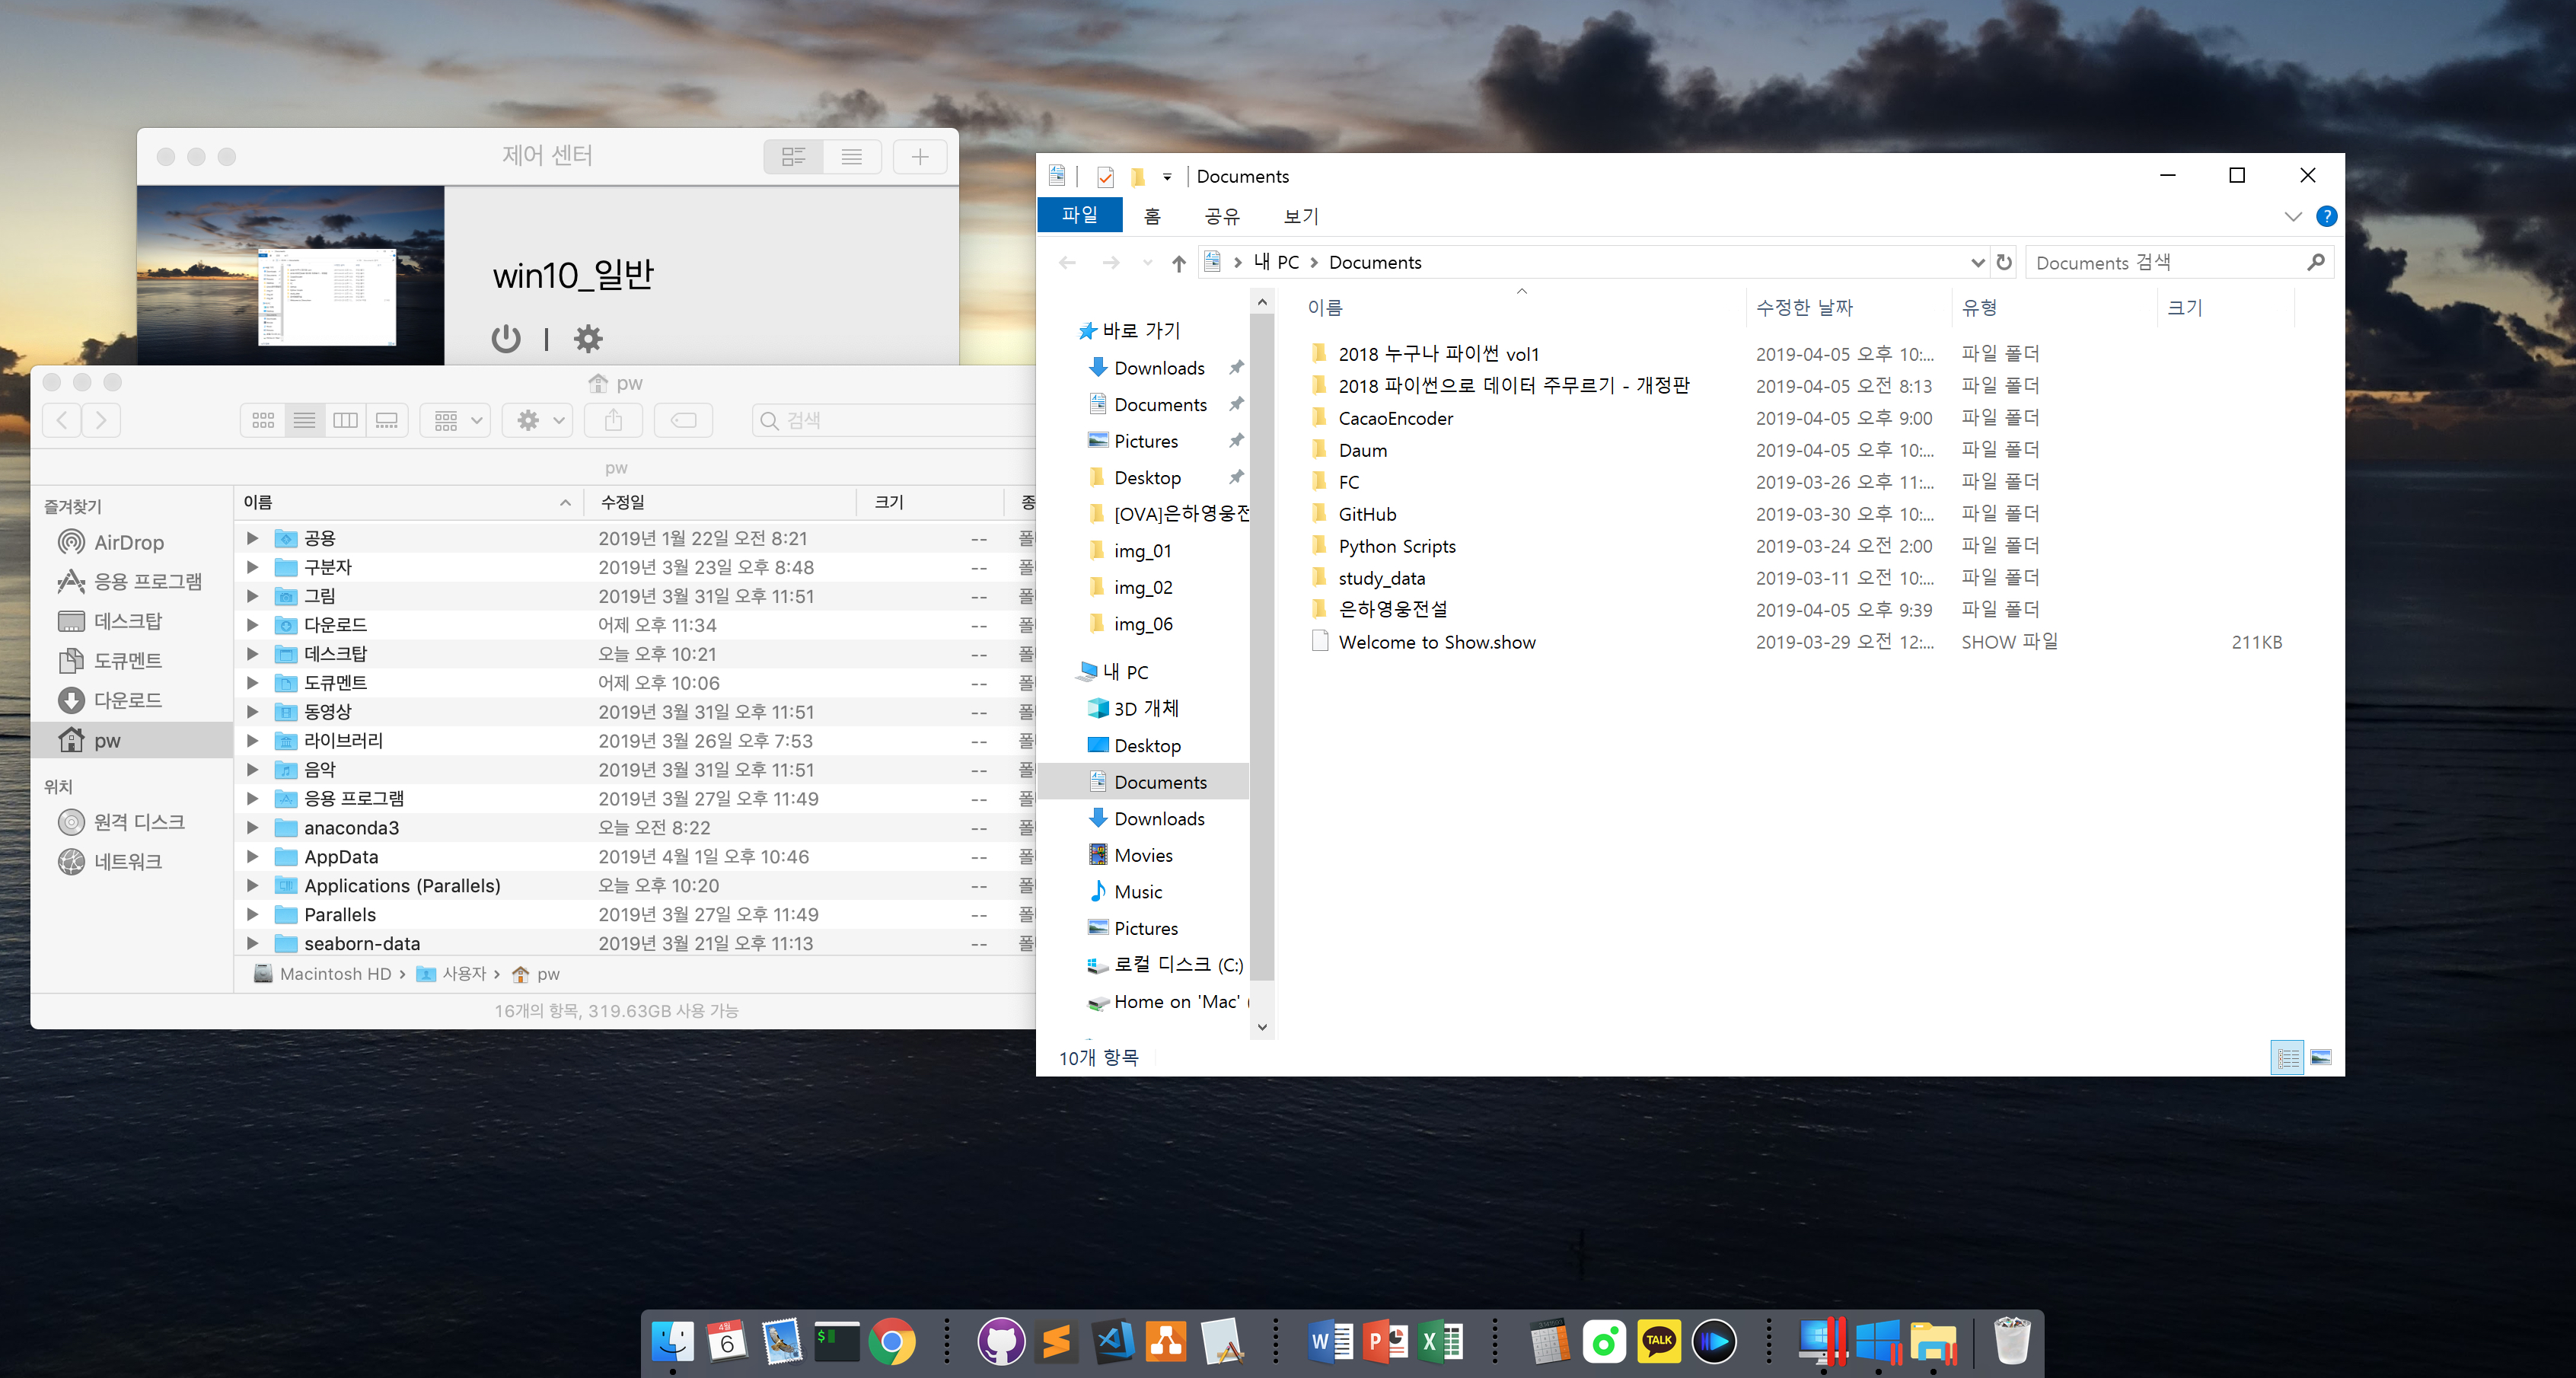2576x1378 pixels.
Task: Open win10 VM settings gear icon
Action: tap(588, 338)
